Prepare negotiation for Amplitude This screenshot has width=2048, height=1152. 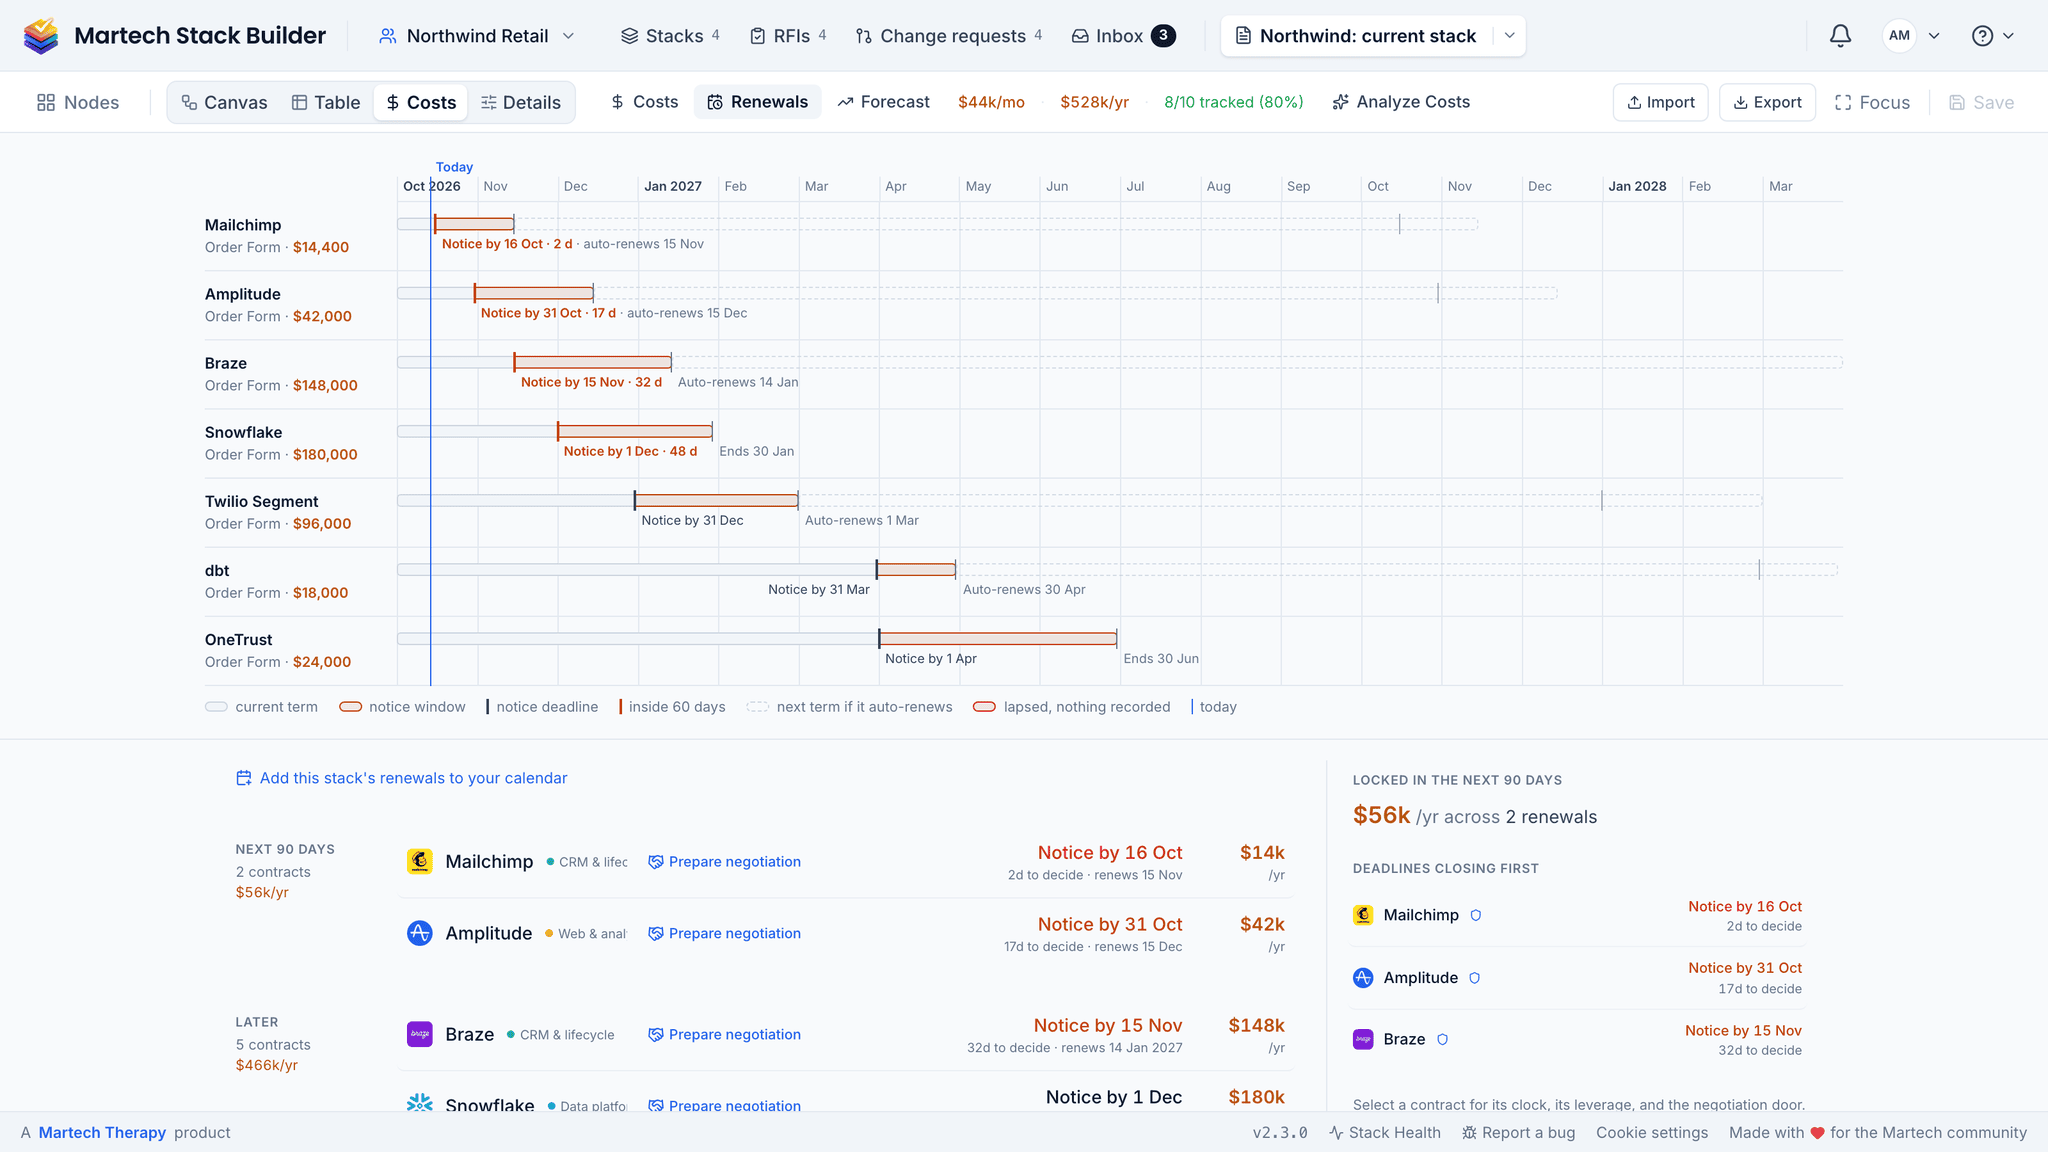coord(724,933)
